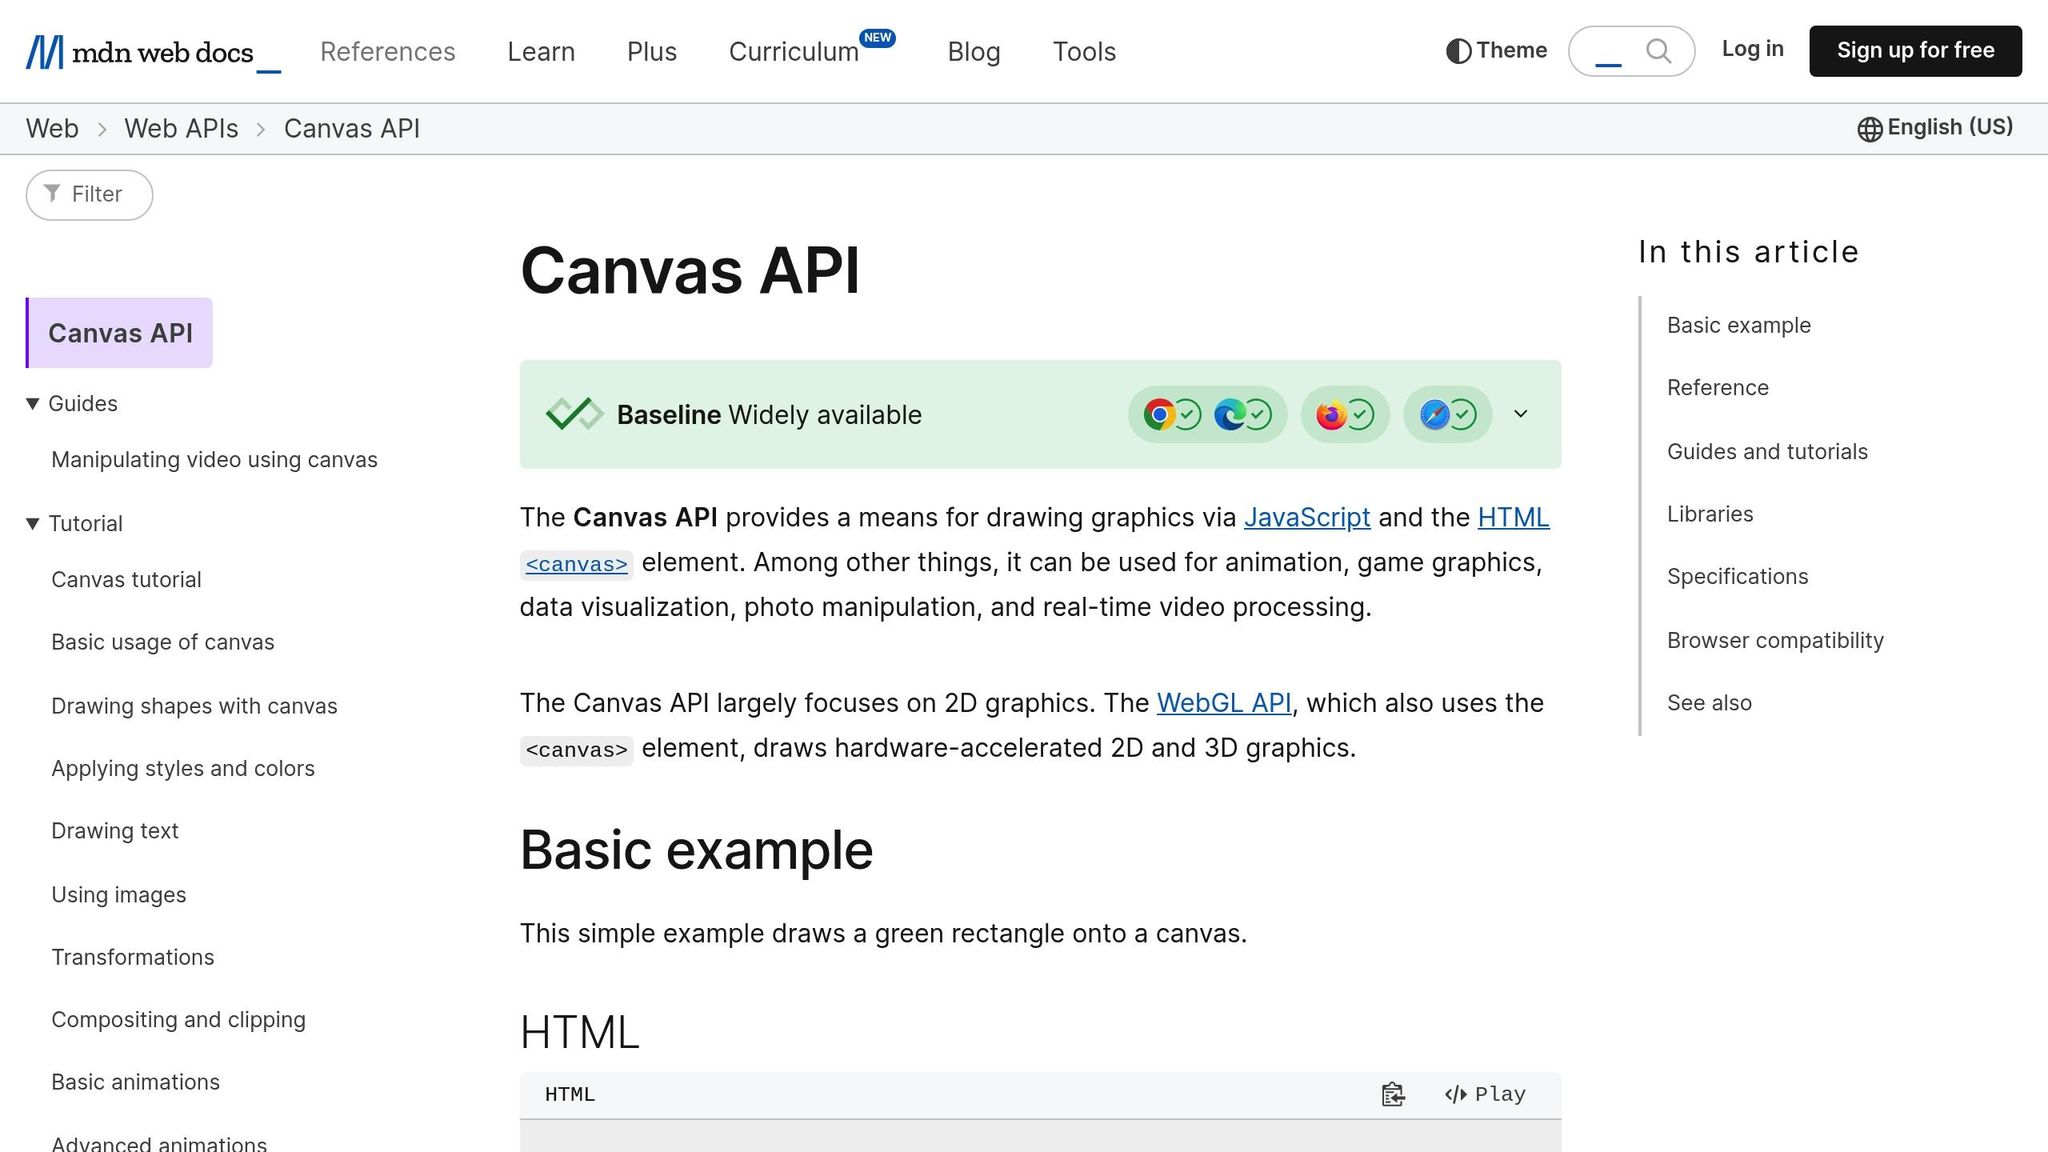The width and height of the screenshot is (2048, 1152).
Task: Open the Plus menu
Action: pos(652,52)
